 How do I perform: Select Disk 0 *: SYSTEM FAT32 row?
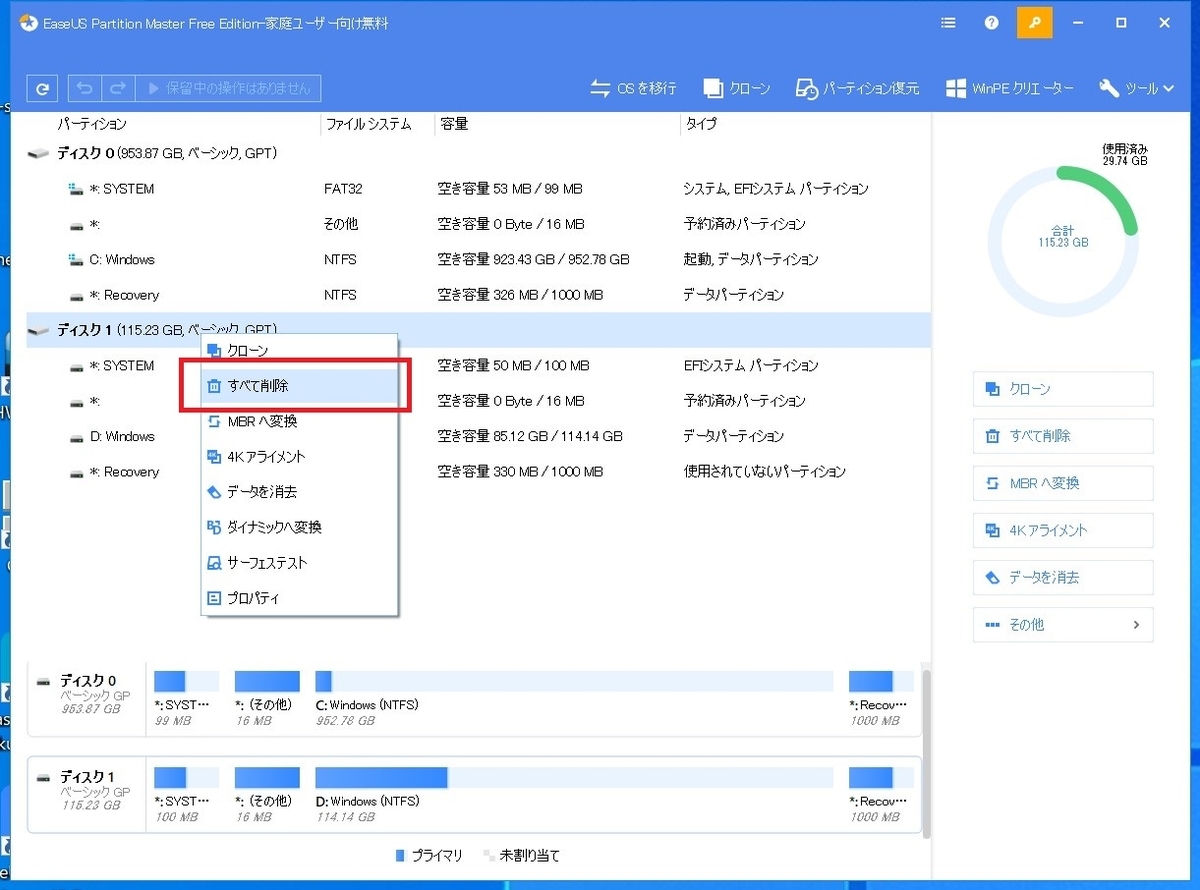click(x=478, y=188)
